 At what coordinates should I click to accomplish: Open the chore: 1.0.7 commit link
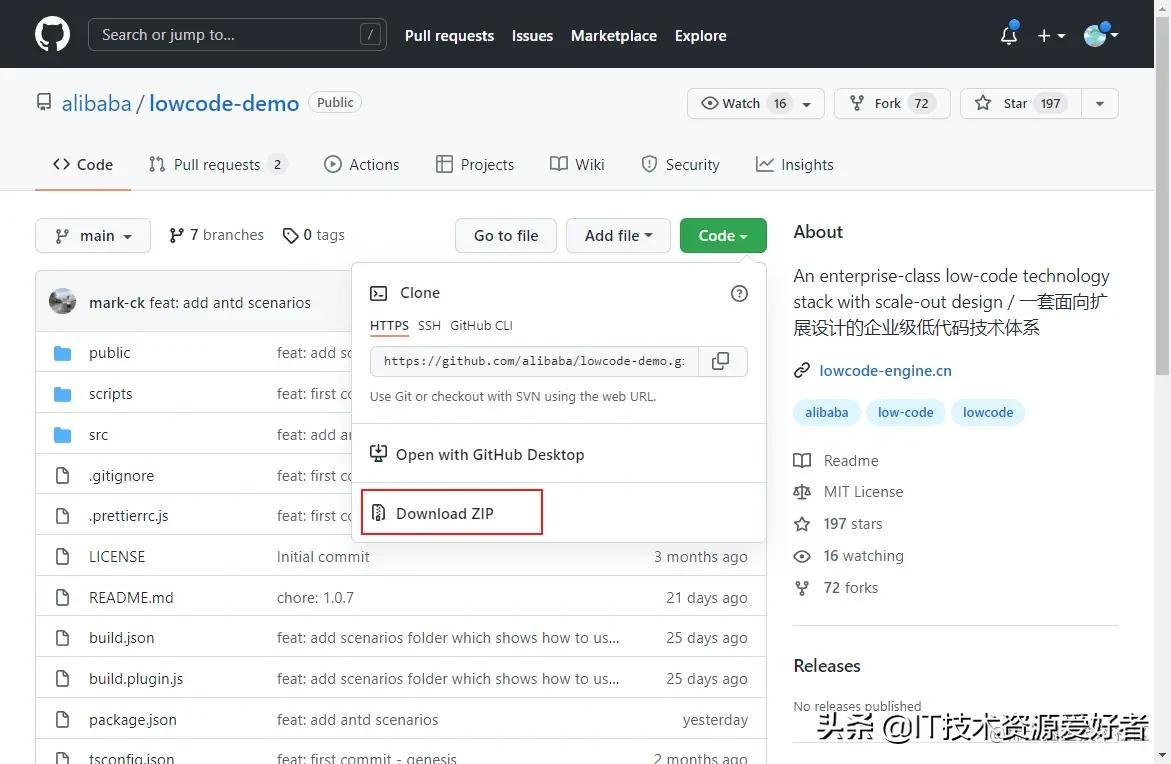pos(315,597)
